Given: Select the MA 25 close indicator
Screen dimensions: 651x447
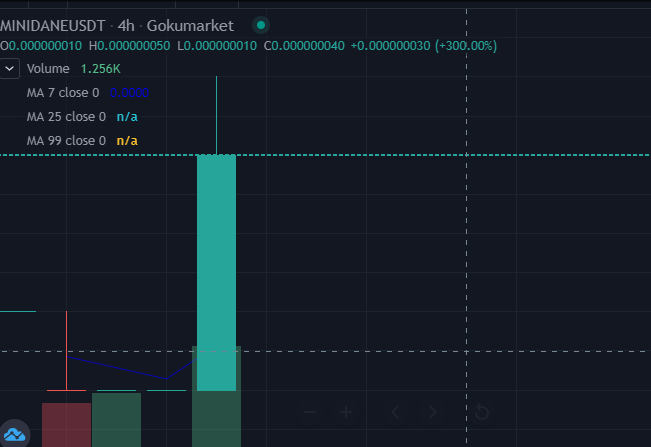Looking at the screenshot, I should (x=66, y=117).
